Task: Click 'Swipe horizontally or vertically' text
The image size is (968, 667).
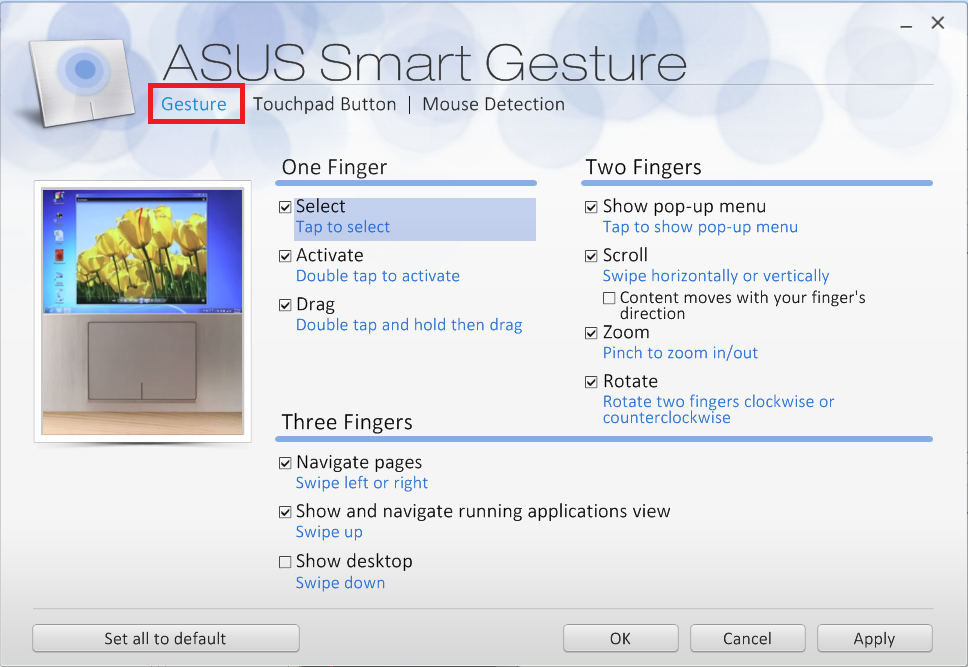Action: pyautogui.click(x=716, y=276)
